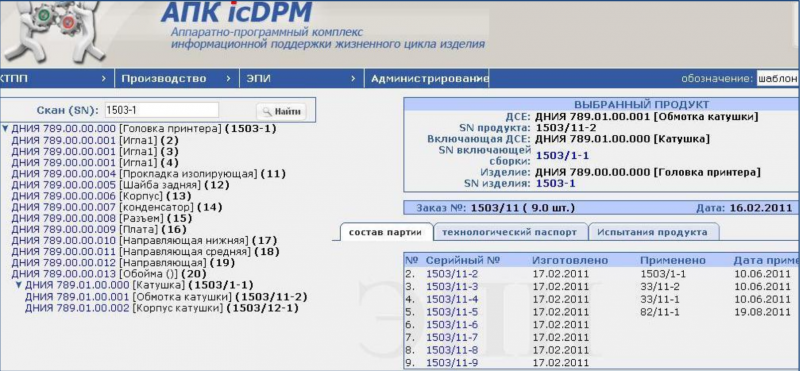The image size is (800, 371).
Task: Open SN изделия link 1503-1
Action: pos(555,183)
